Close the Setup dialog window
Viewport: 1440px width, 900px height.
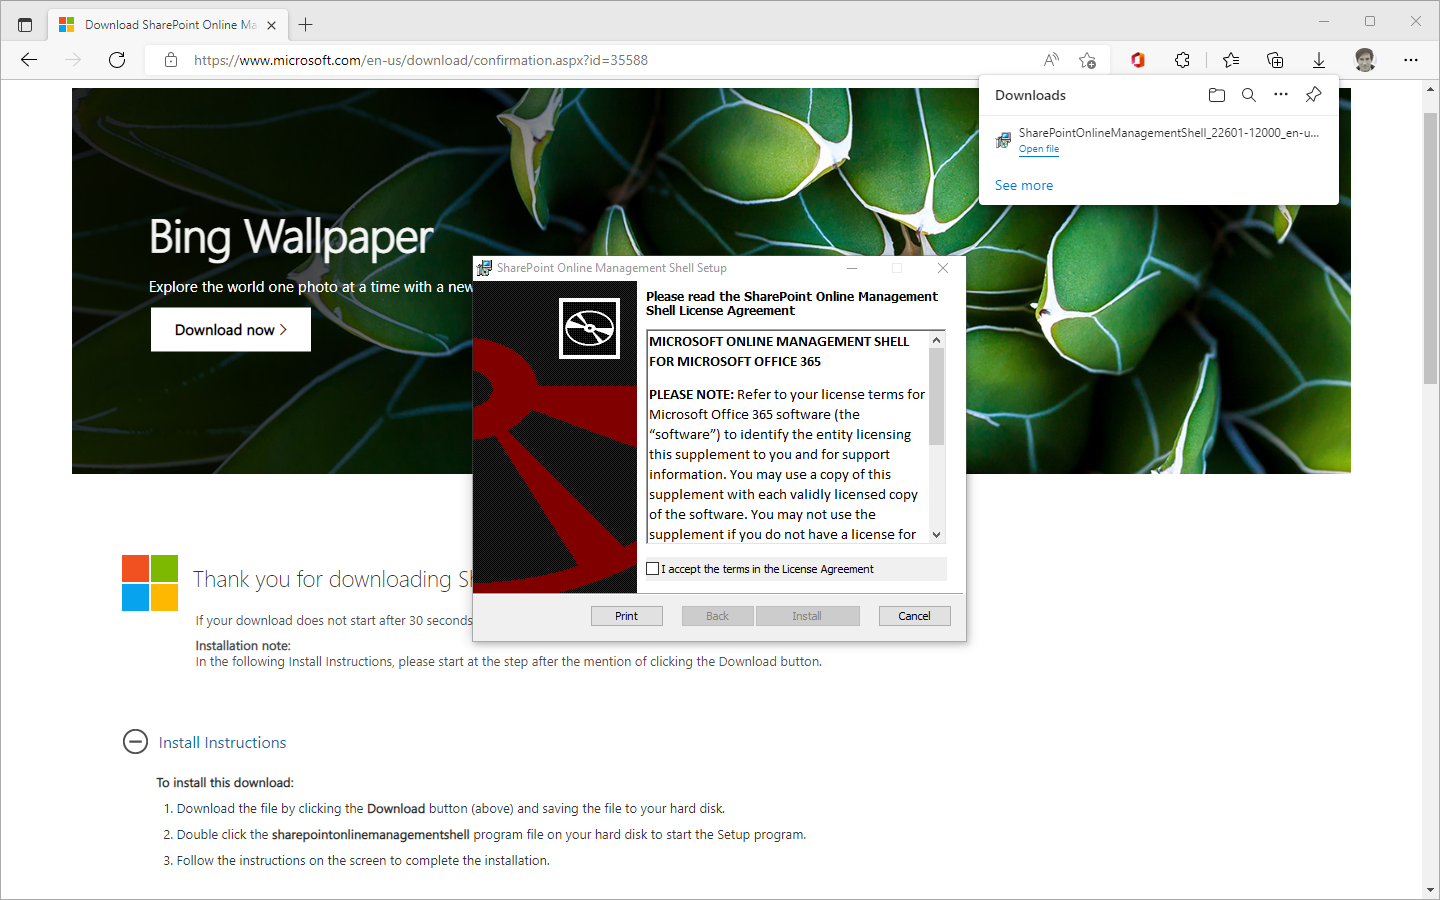coord(943,268)
